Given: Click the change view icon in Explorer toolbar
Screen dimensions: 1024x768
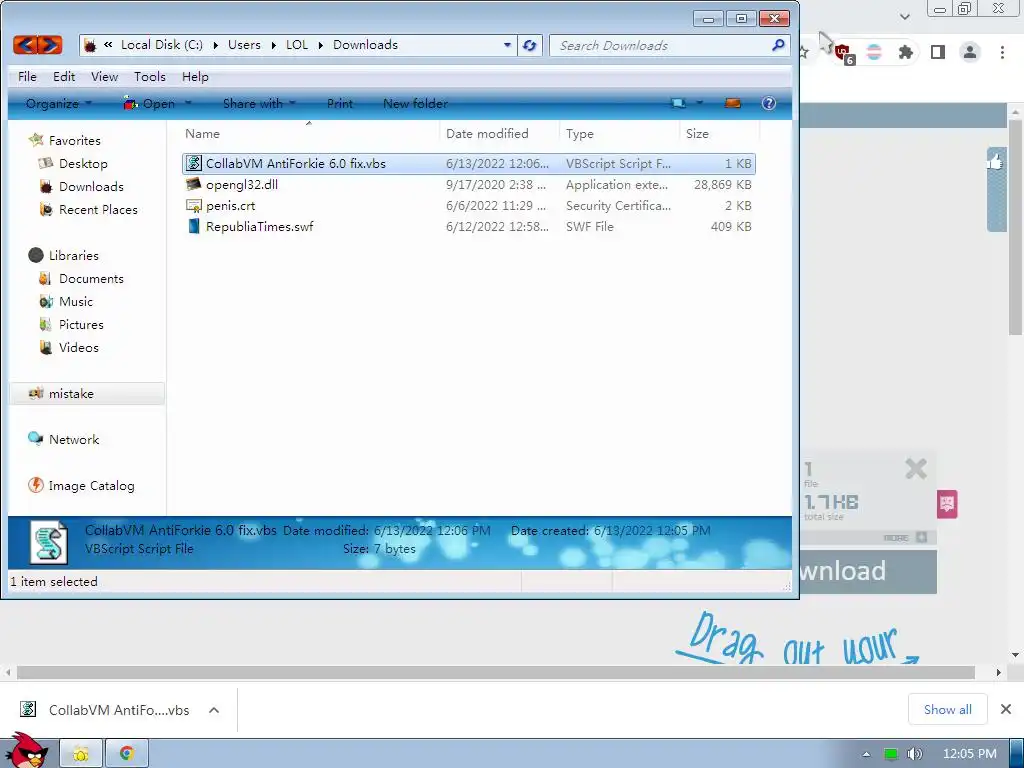Looking at the screenshot, I should click(679, 103).
